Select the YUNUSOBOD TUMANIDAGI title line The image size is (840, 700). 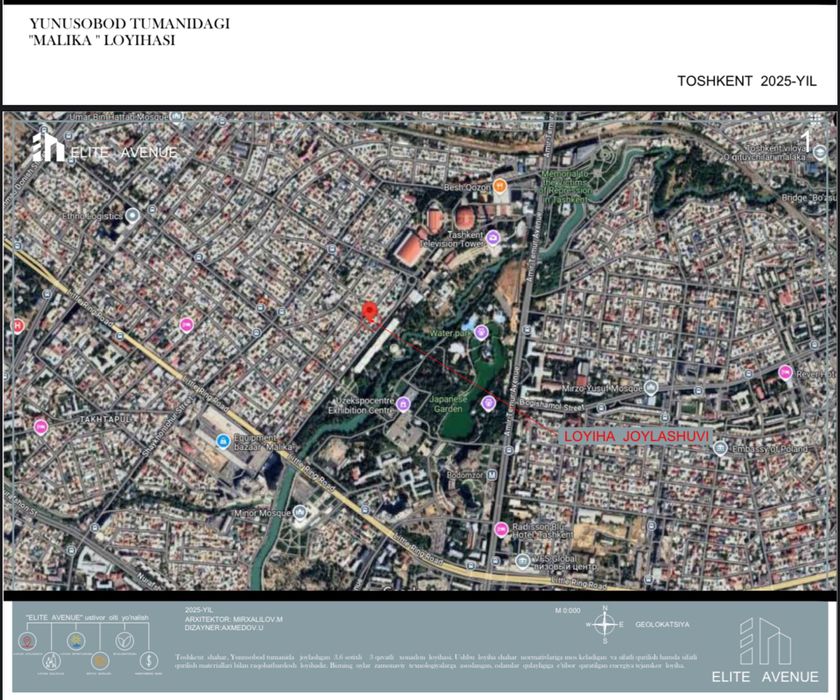tap(129, 24)
